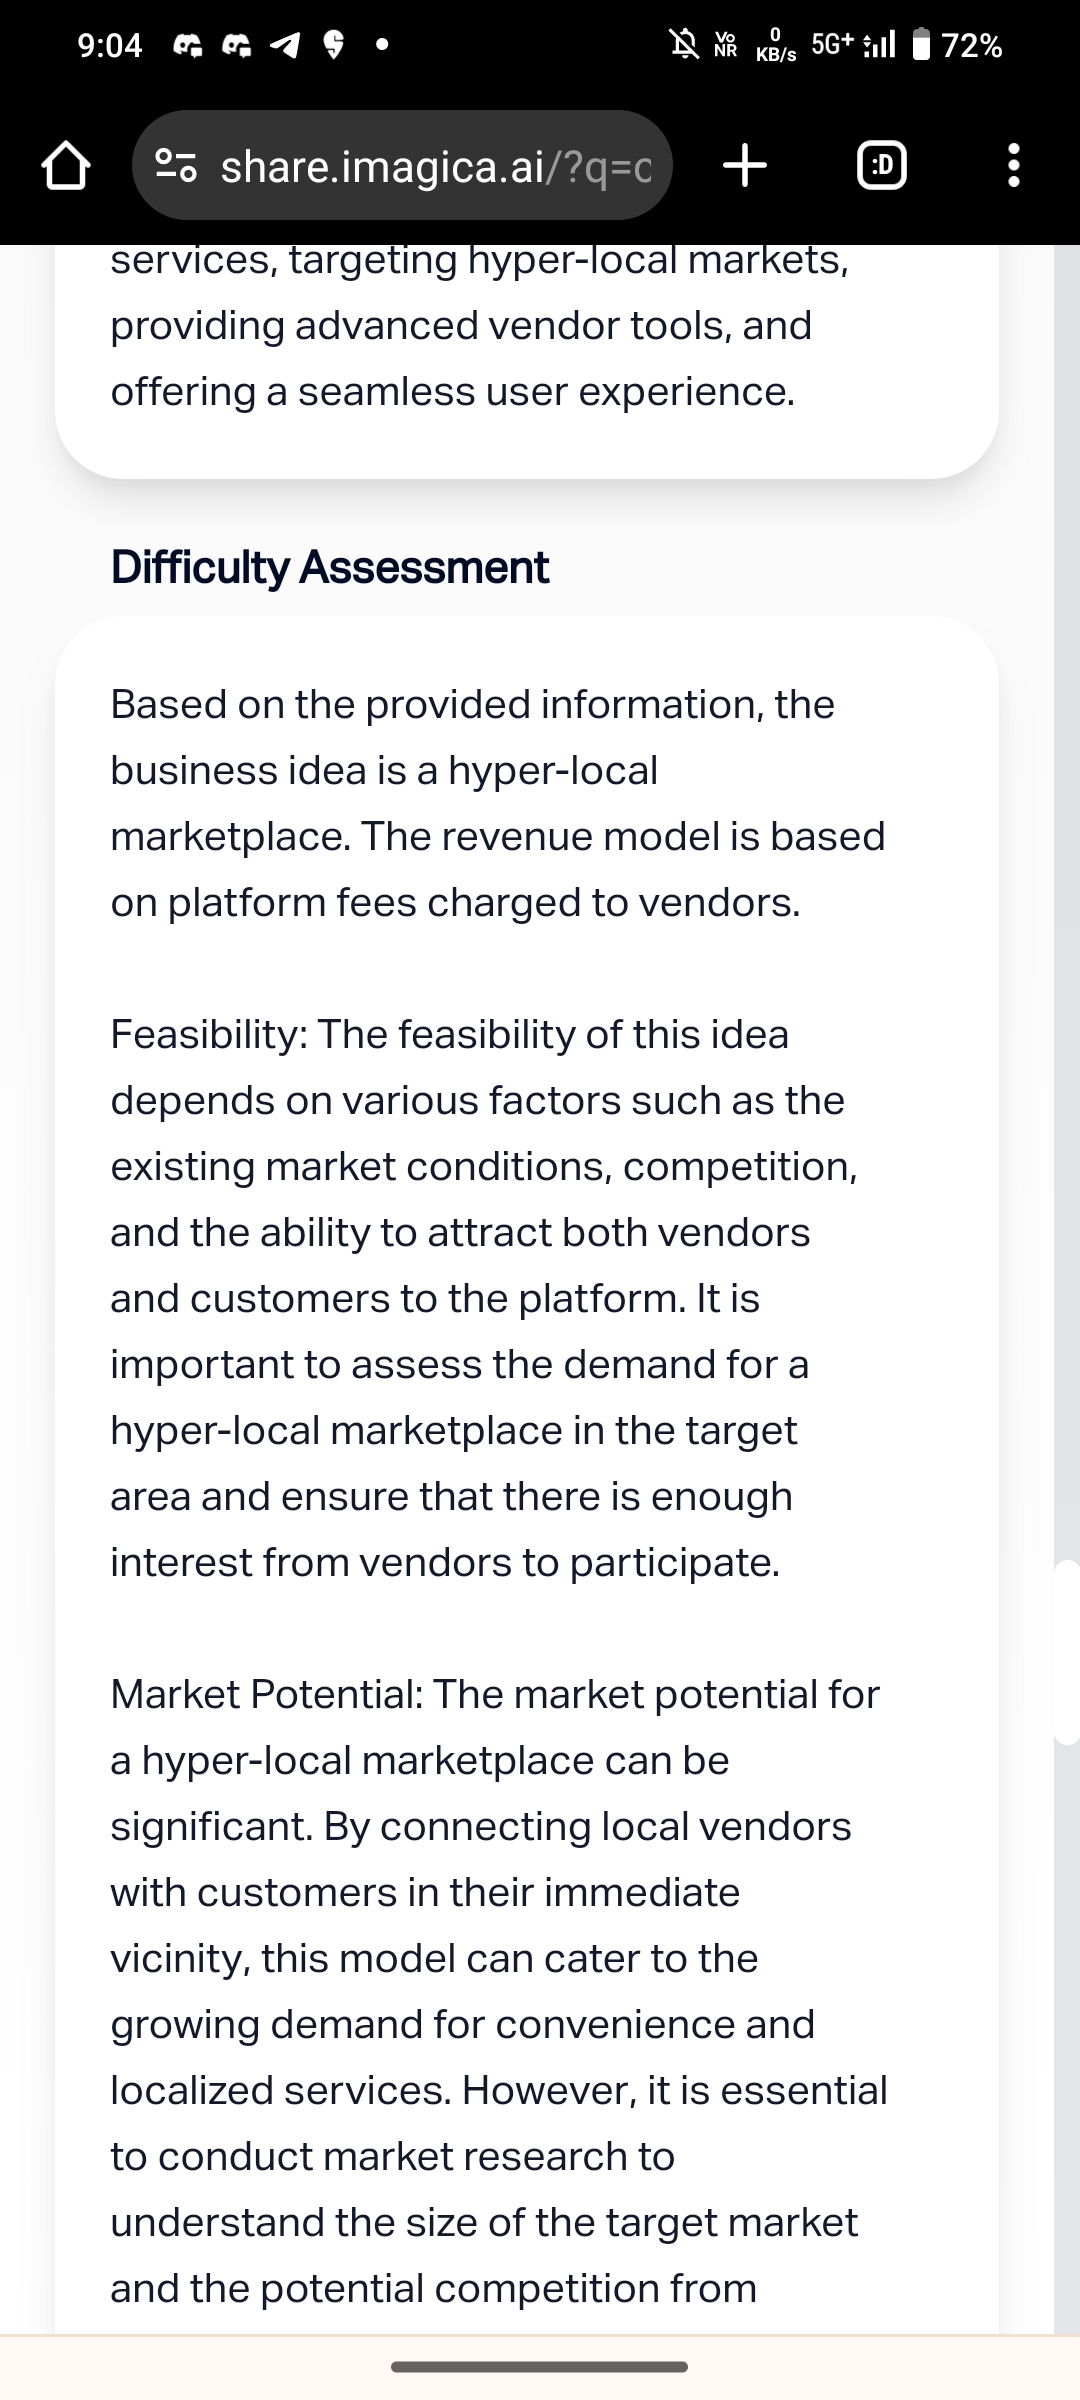Screen dimensions: 1080x2400
Task: Open Chrome three-dot overflow menu
Action: point(1013,166)
